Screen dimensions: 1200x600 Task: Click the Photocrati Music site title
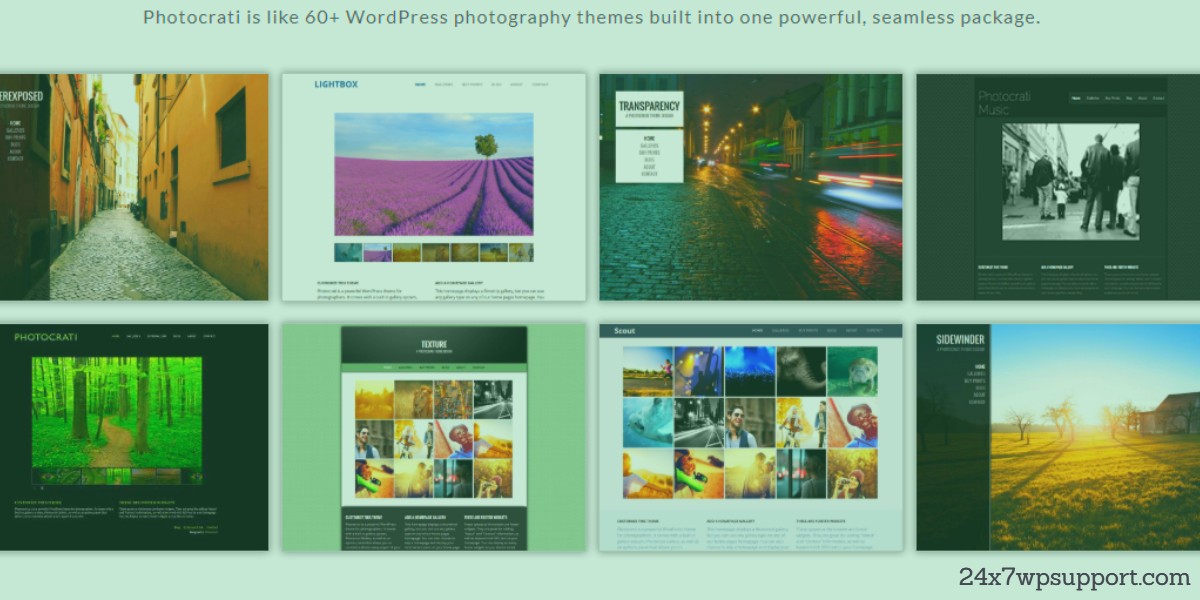(x=1004, y=102)
